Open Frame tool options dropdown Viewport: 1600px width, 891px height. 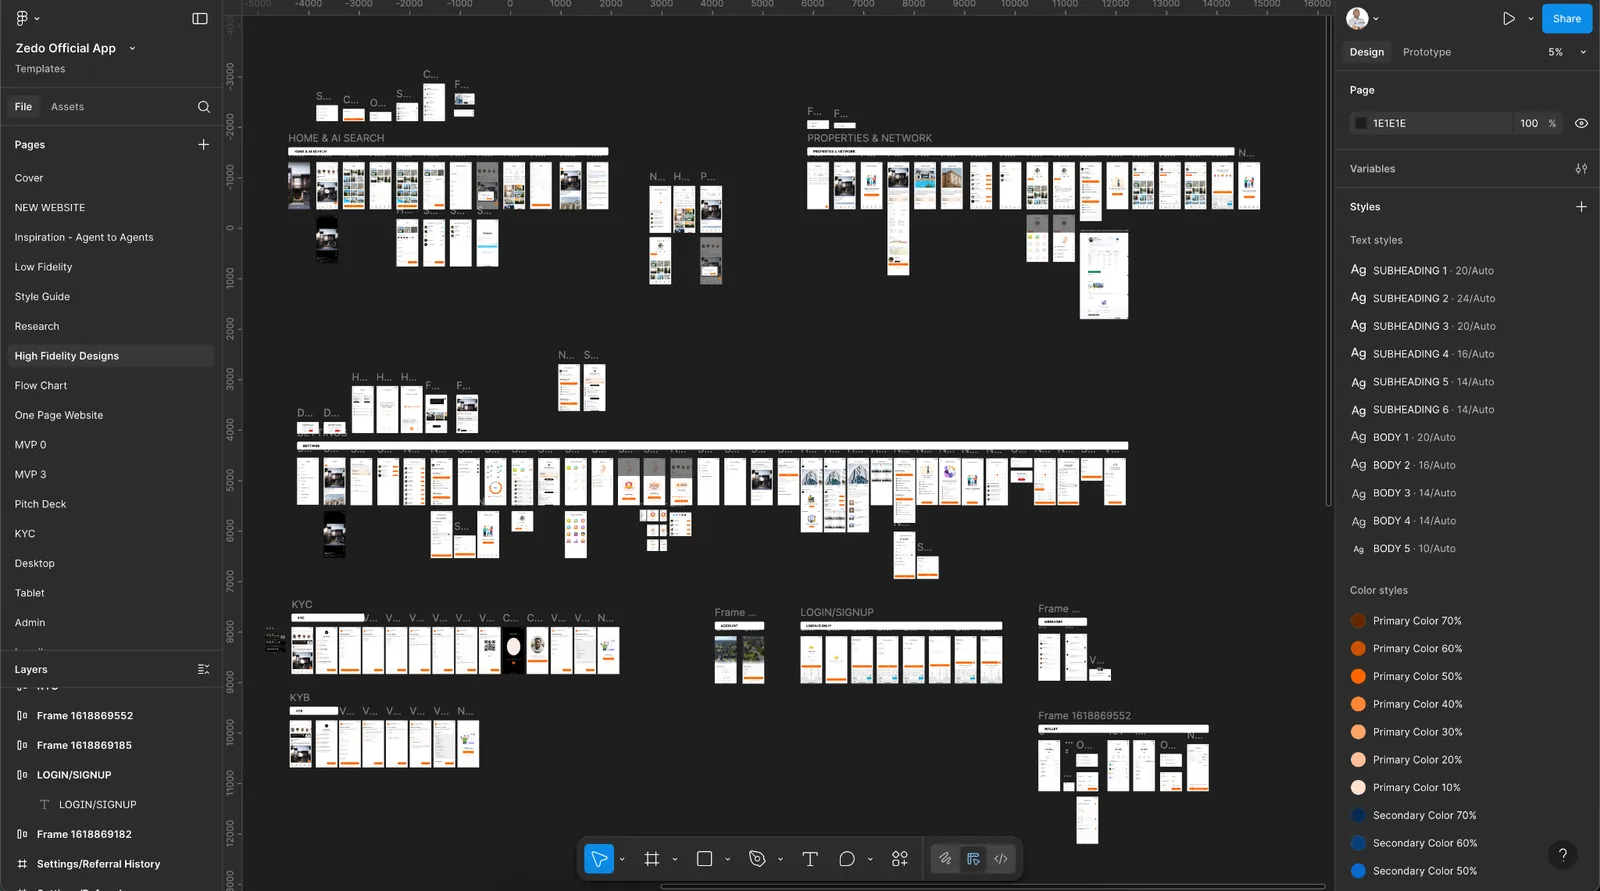[x=675, y=859]
